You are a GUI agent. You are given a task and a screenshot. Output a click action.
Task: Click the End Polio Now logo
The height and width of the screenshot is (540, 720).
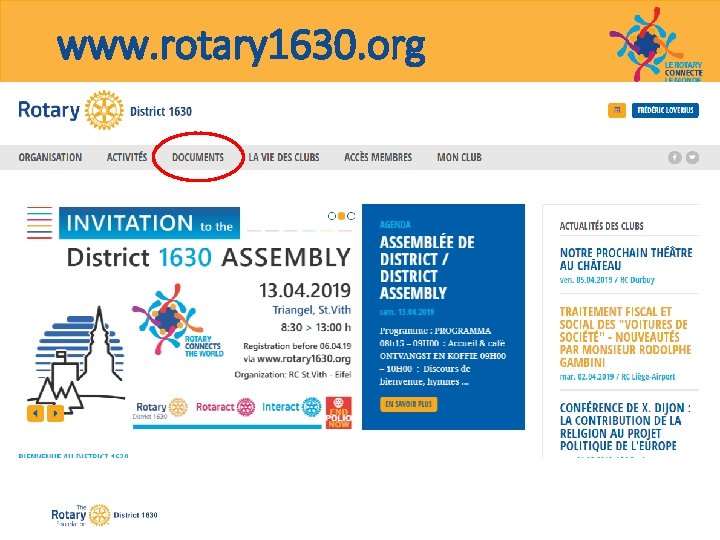pyautogui.click(x=338, y=413)
